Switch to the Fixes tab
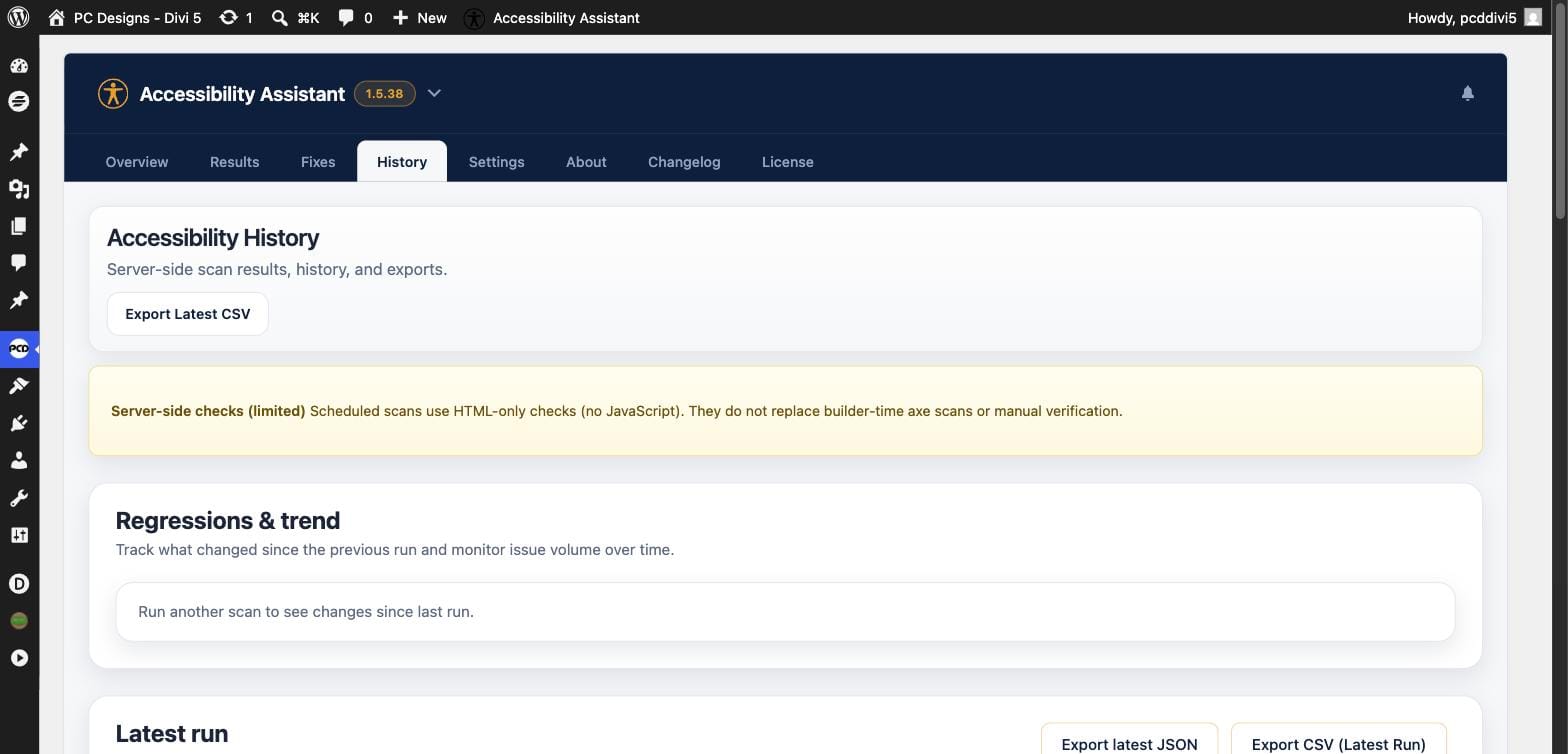This screenshot has width=1568, height=754. click(x=318, y=162)
